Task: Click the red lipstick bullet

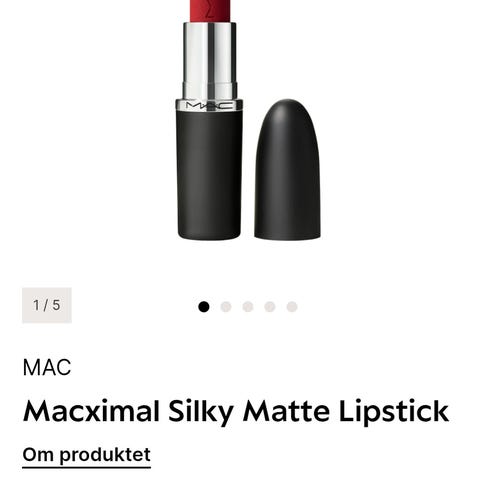Action: (x=210, y=11)
